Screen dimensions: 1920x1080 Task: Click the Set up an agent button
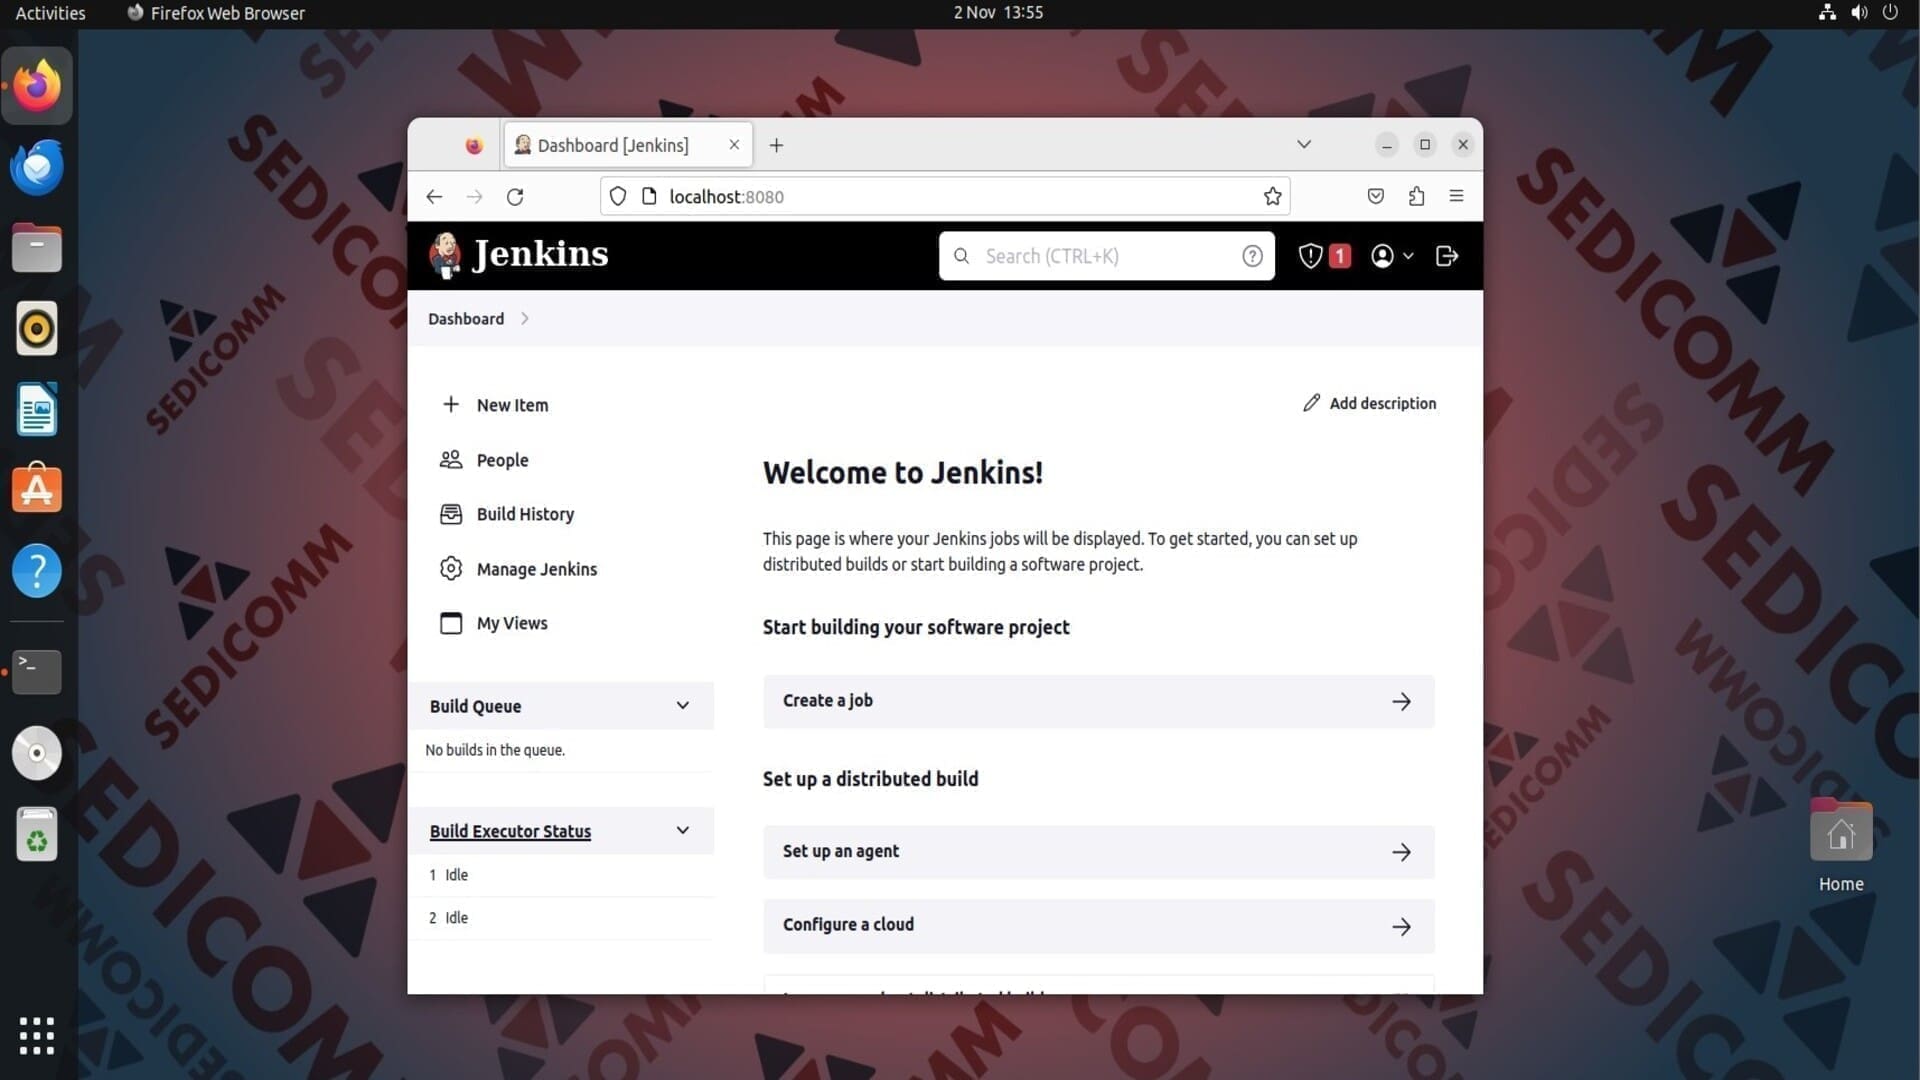click(1098, 852)
